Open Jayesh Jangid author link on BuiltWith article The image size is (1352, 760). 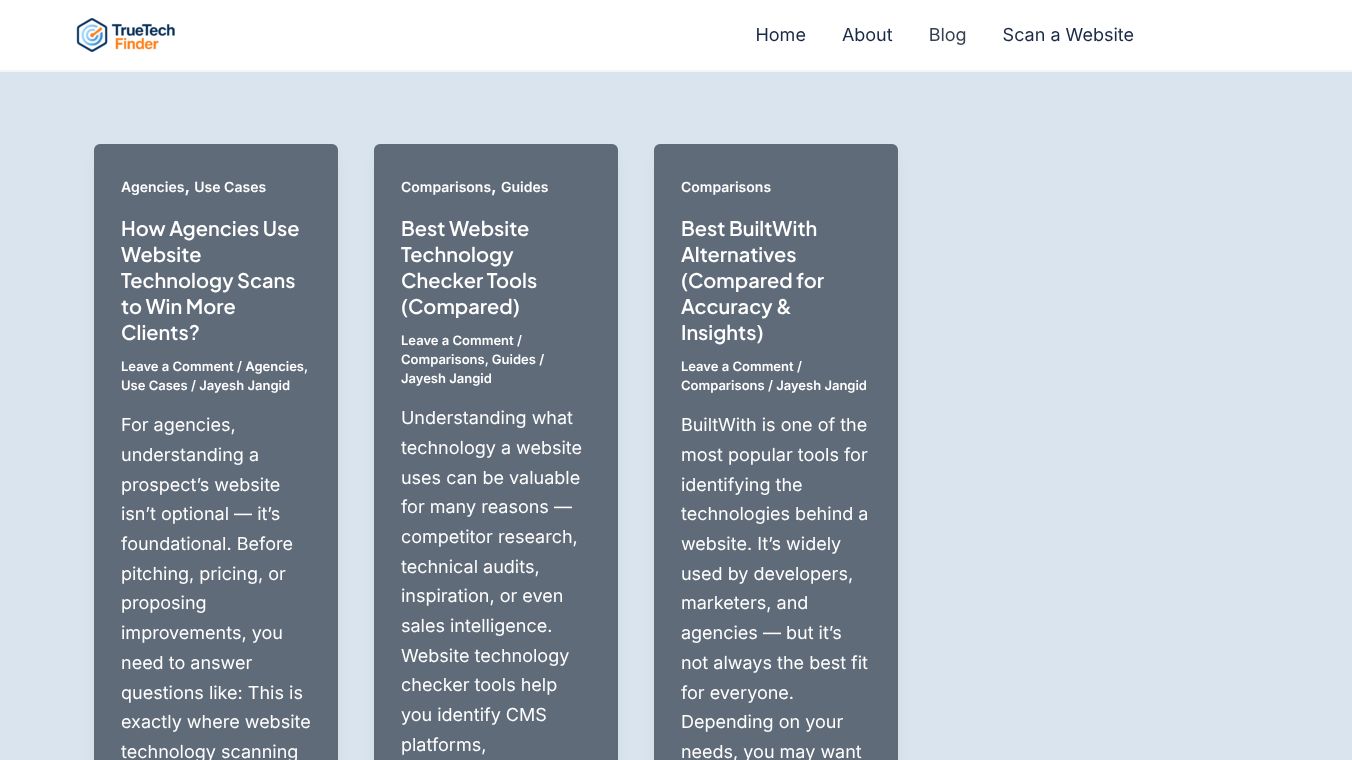click(822, 386)
